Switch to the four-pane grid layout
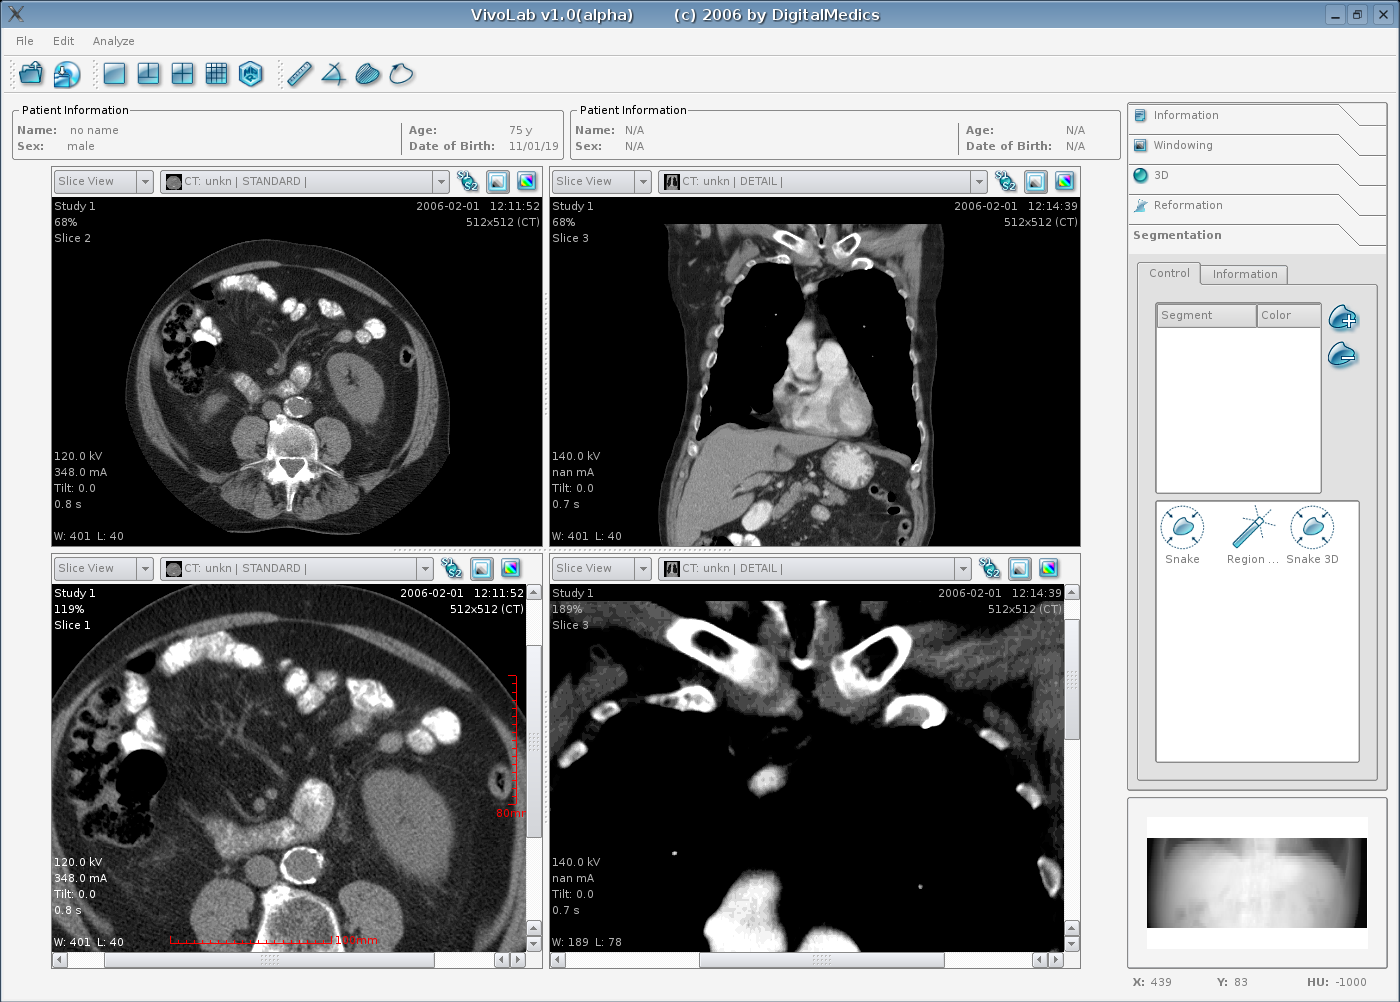This screenshot has width=1400, height=1002. 183,74
